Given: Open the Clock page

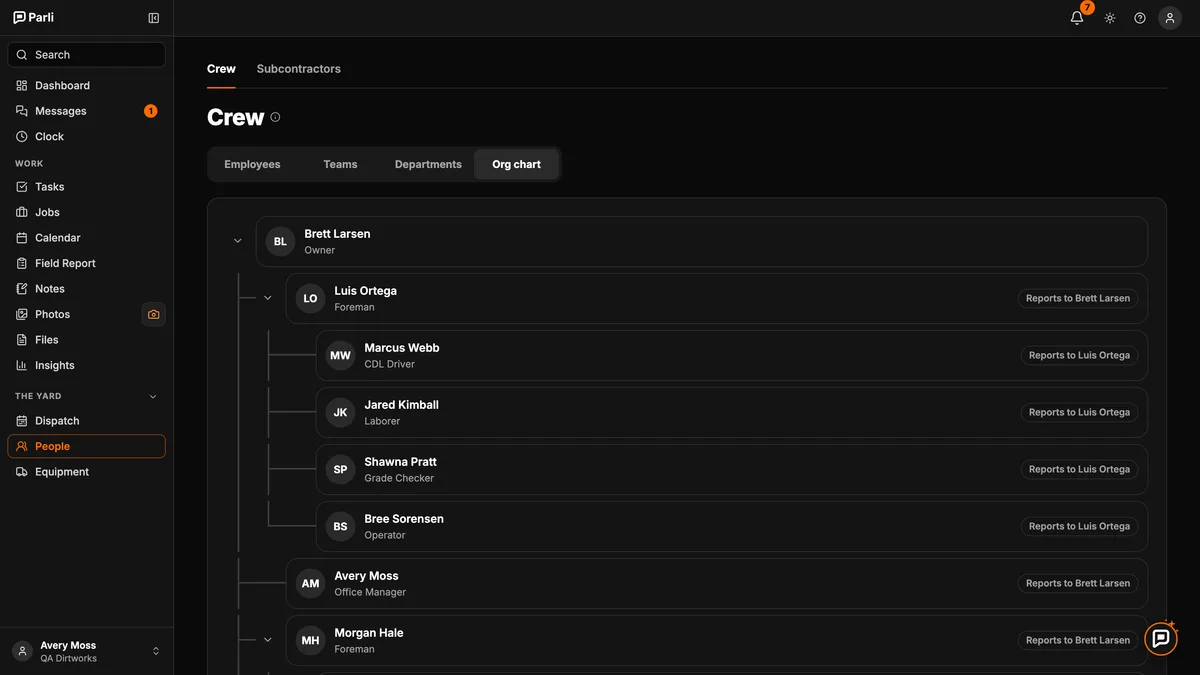Looking at the screenshot, I should [86, 137].
